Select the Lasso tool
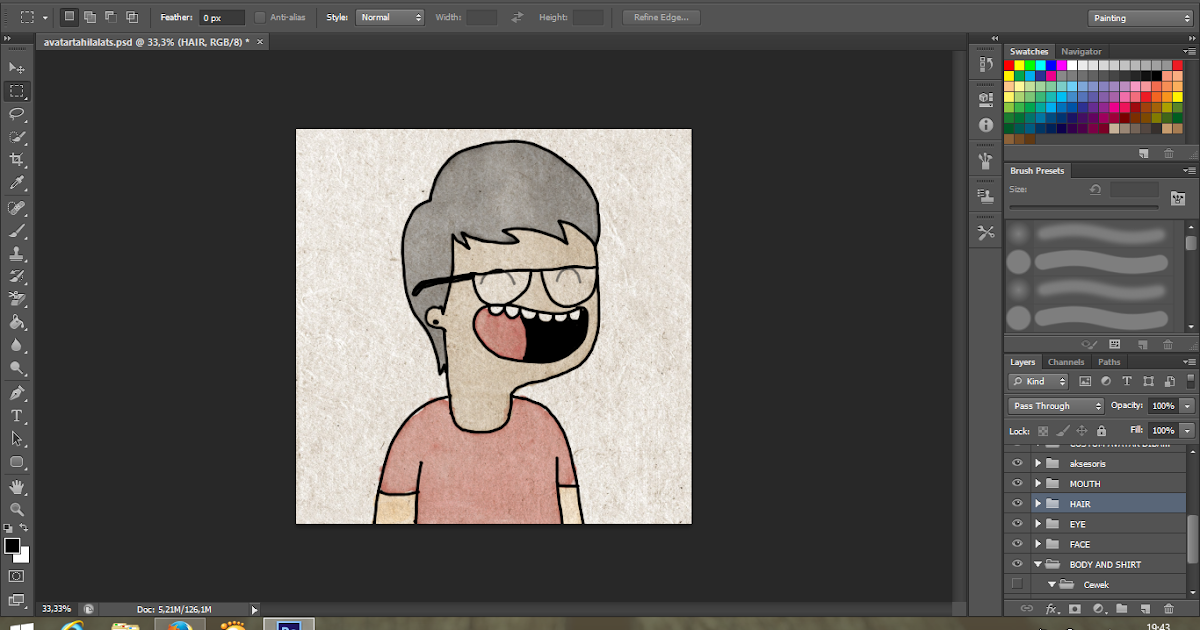 [17, 114]
